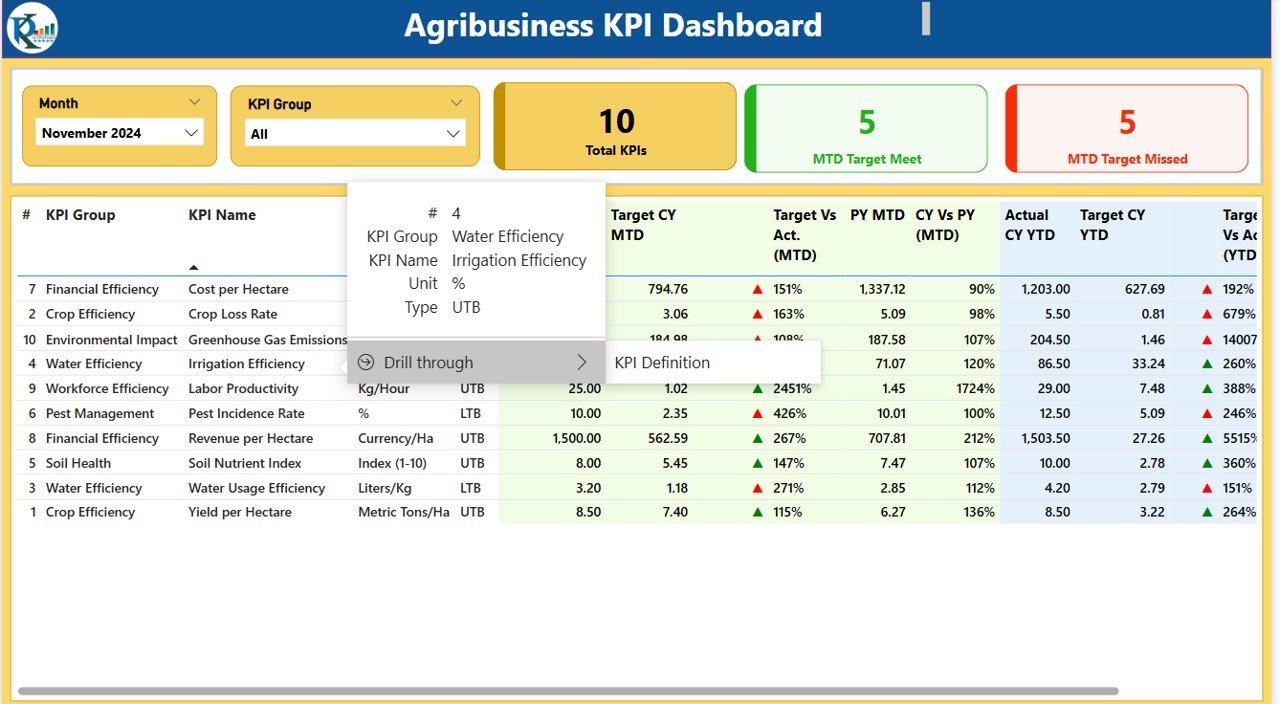Click the MTD Target Meet card
Screen dimensions: 1280x704
pyautogui.click(x=866, y=129)
